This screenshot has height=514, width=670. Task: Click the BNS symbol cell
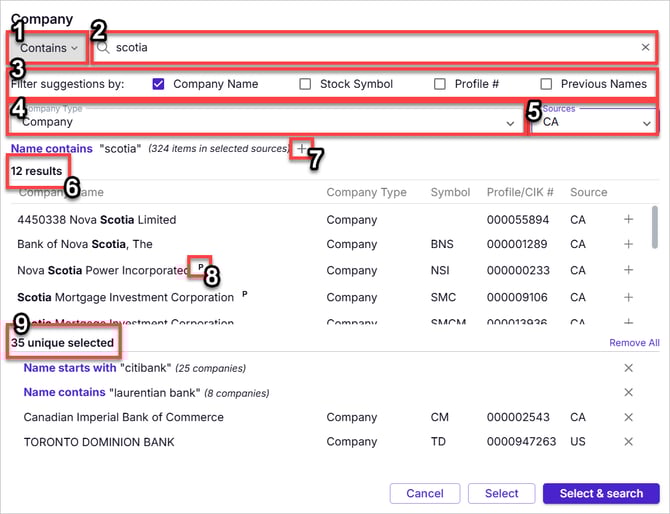point(442,244)
